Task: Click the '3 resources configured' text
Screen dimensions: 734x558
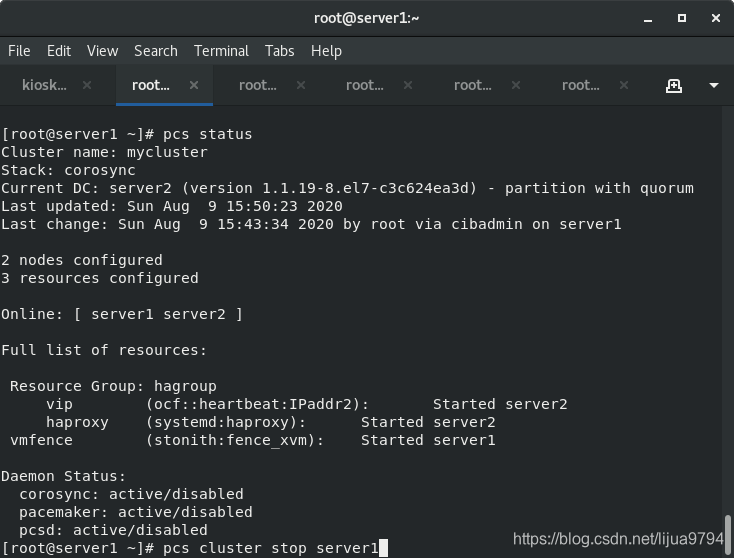Action: [x=100, y=278]
